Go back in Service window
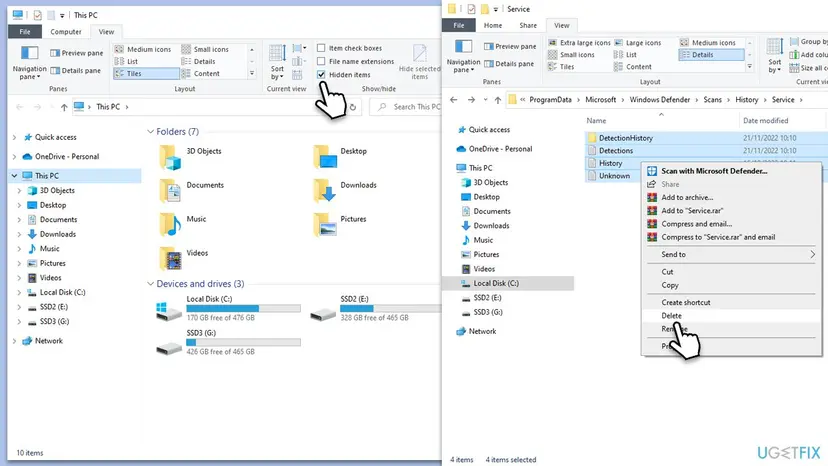This screenshot has height=466, width=828. tap(454, 99)
